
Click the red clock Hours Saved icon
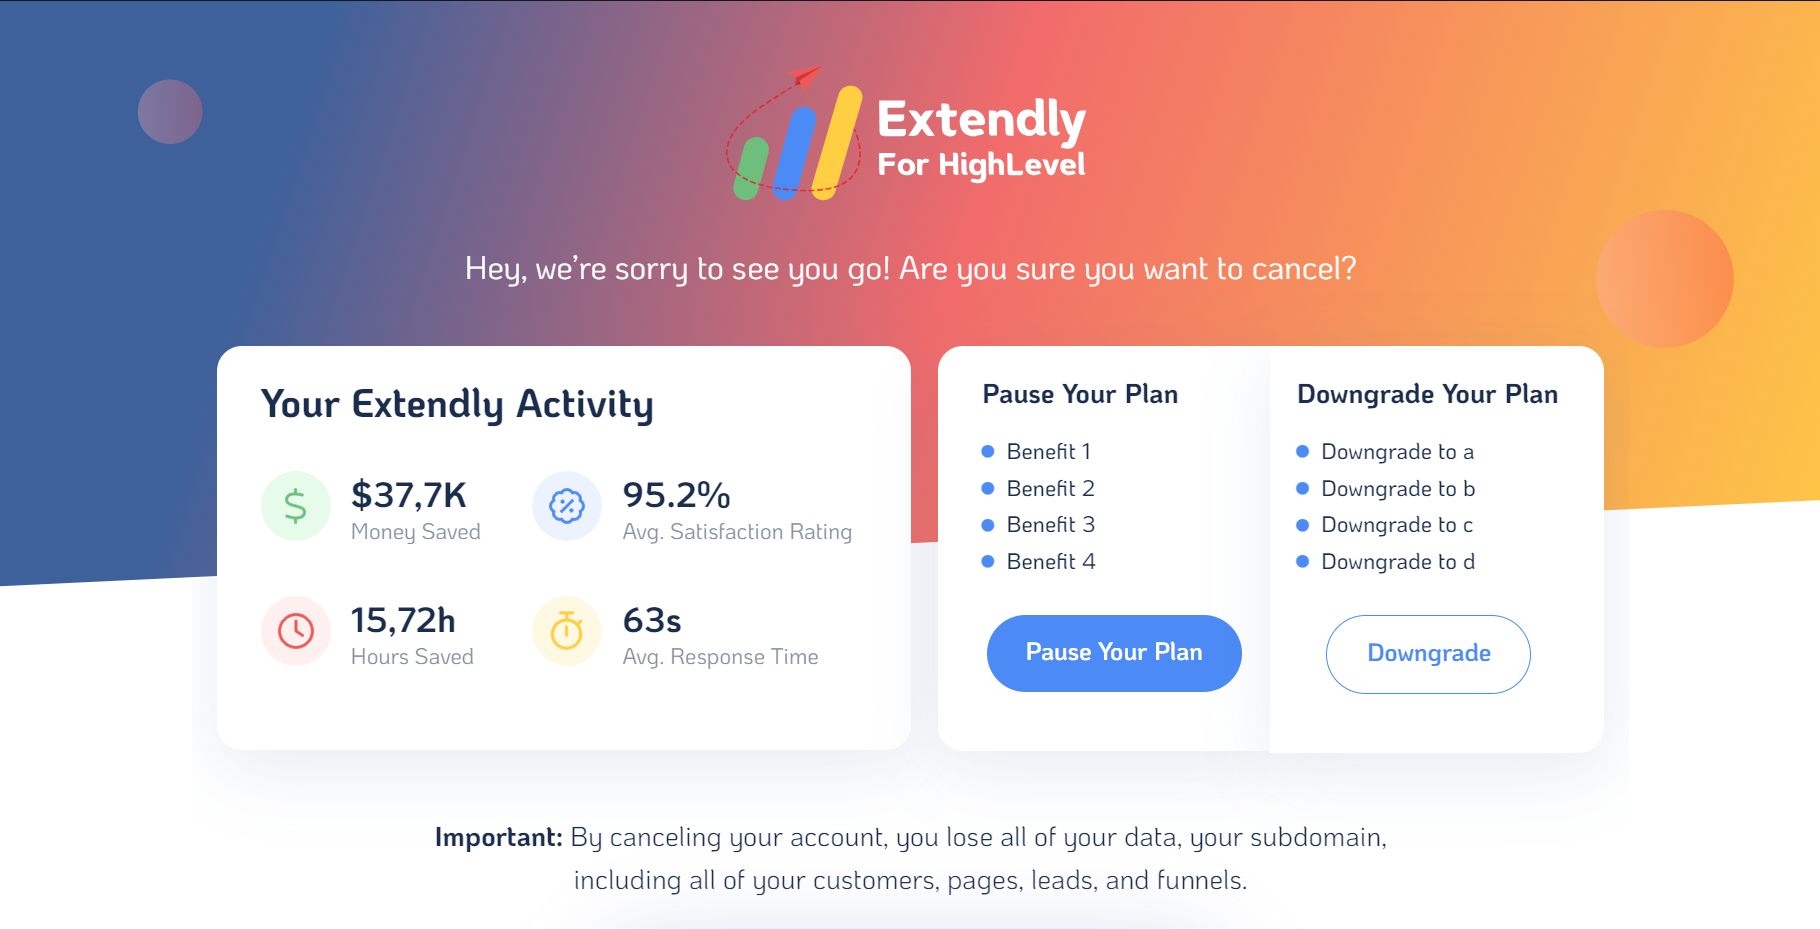pyautogui.click(x=296, y=631)
